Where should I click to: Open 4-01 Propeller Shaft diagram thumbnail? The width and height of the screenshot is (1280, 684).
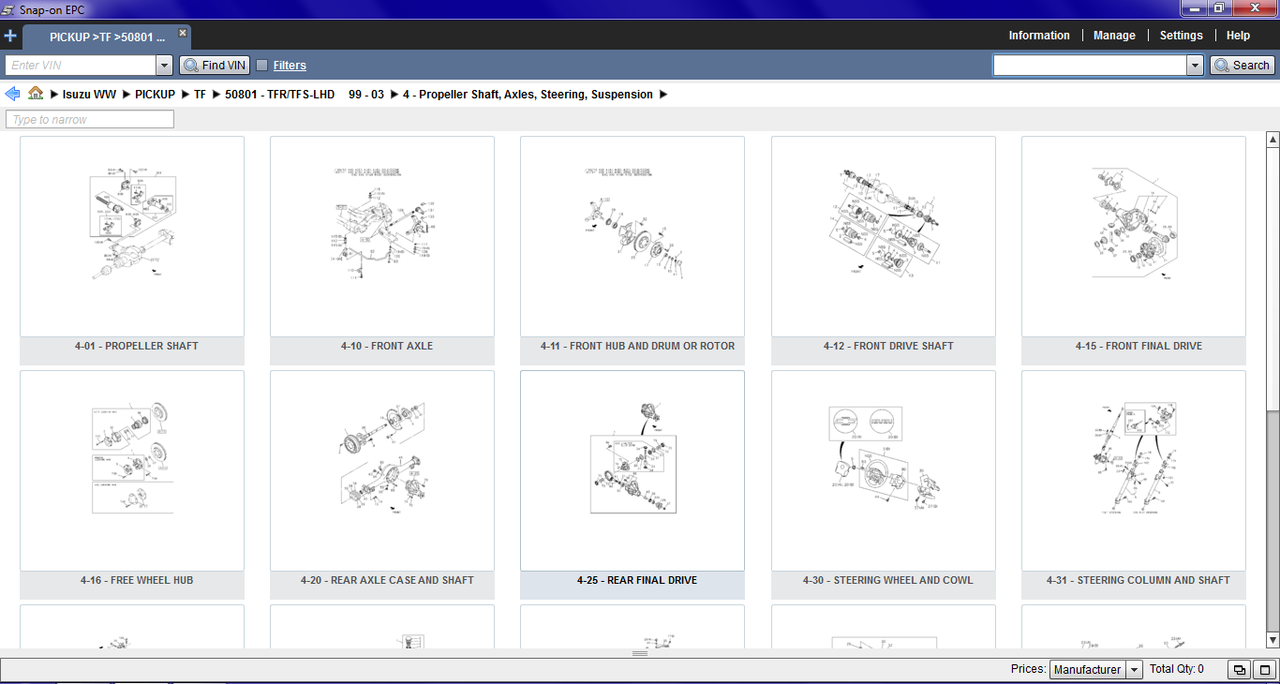[132, 236]
